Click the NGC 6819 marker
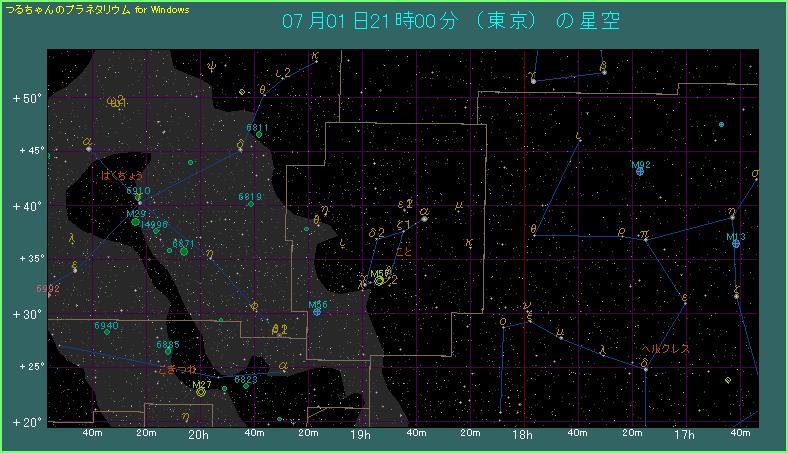788x453 pixels. click(250, 204)
